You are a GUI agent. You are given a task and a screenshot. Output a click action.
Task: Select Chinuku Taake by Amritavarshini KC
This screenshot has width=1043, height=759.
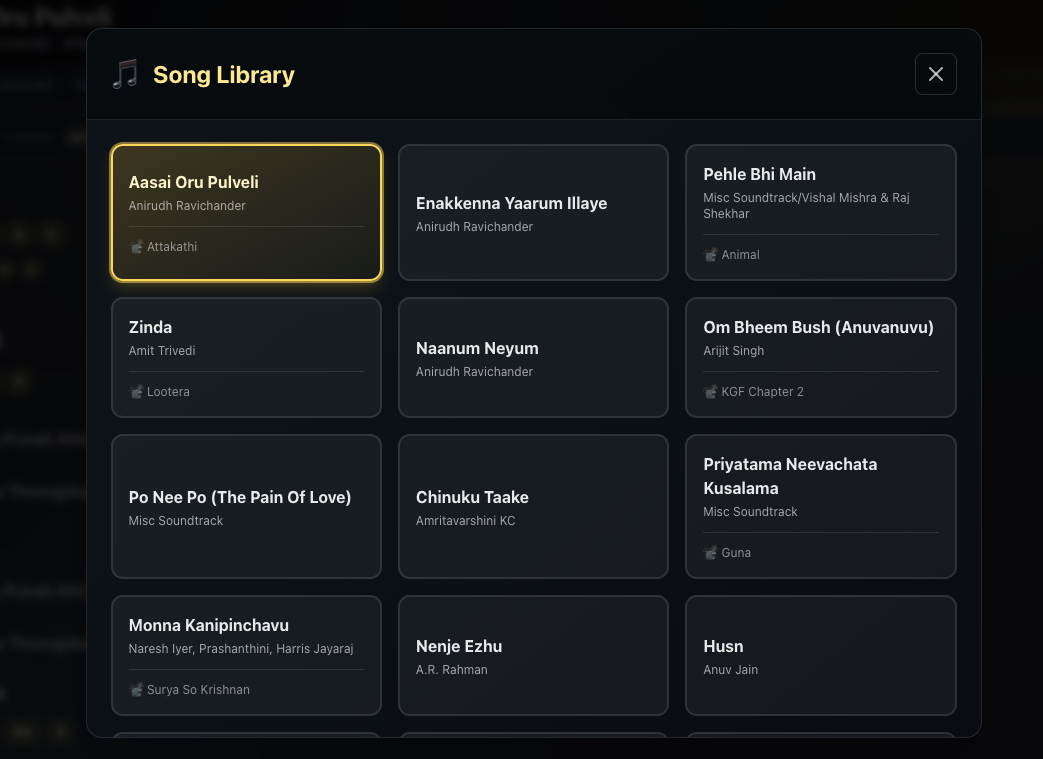[533, 506]
